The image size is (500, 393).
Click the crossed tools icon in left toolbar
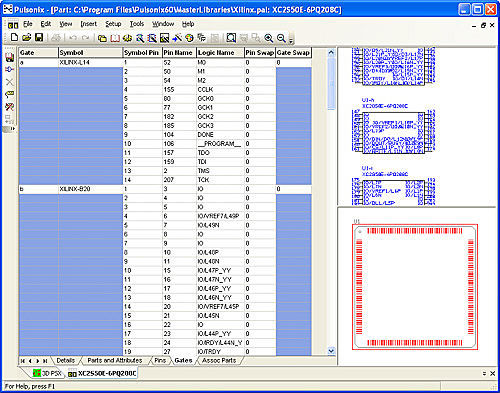9,107
